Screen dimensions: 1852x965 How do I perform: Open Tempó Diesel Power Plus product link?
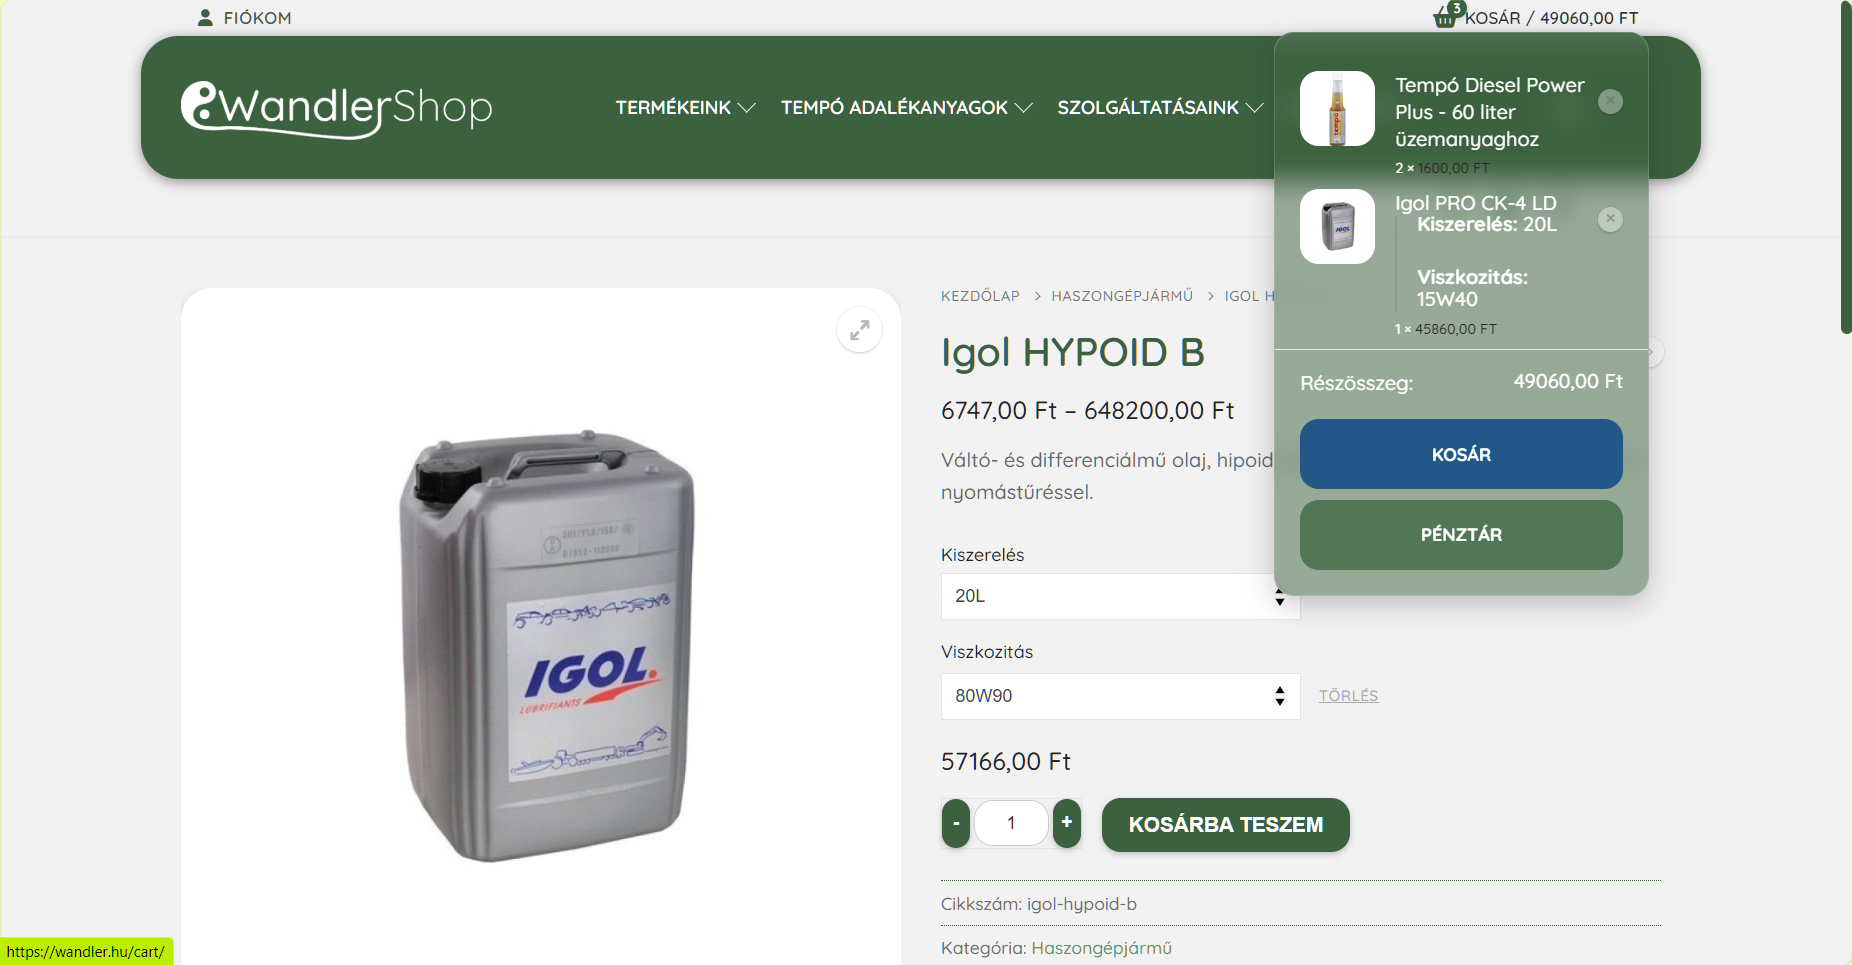[1490, 112]
